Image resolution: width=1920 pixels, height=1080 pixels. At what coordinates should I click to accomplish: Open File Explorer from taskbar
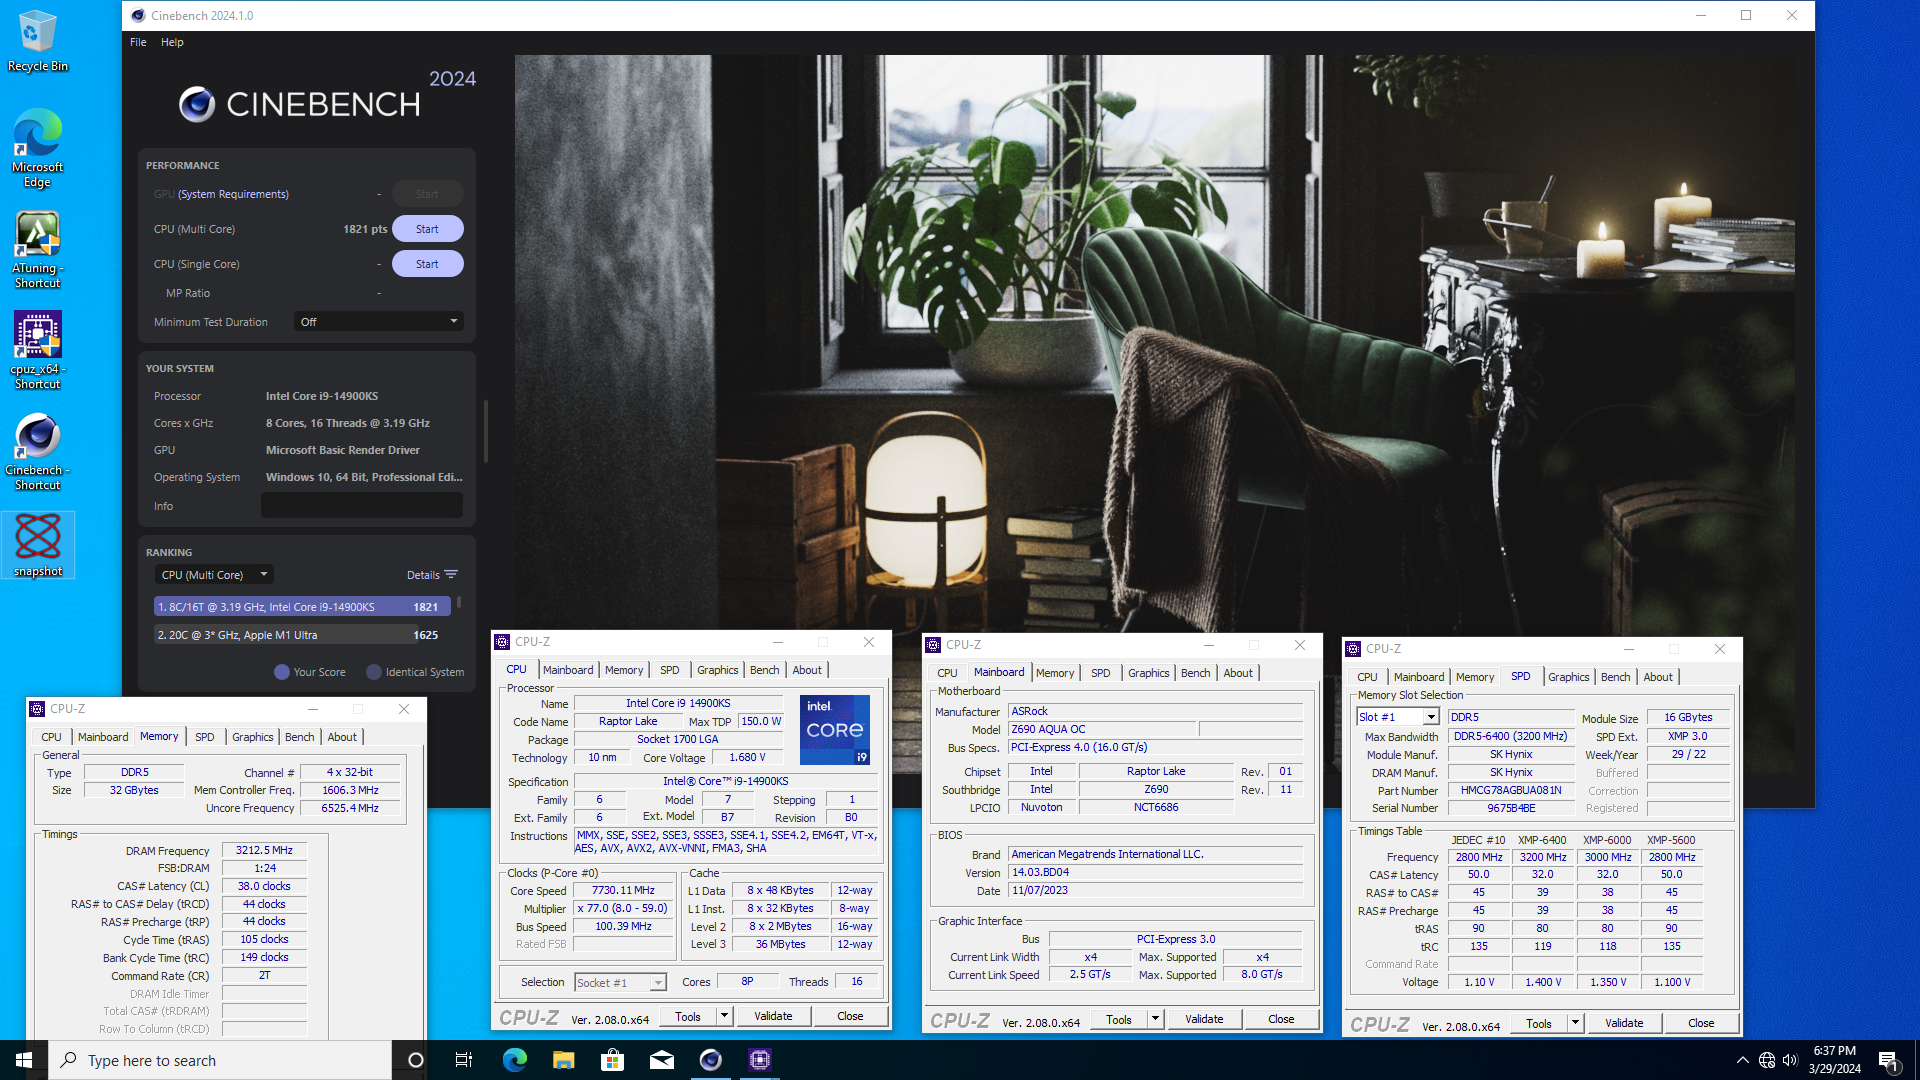563,1060
